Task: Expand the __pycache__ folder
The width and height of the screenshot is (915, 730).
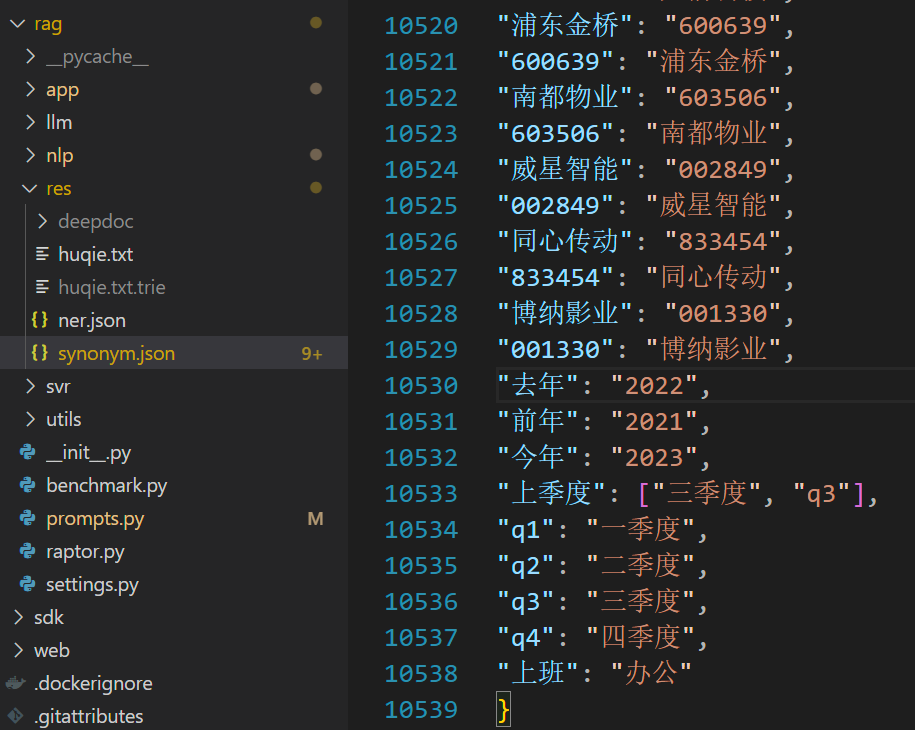Action: coord(30,57)
